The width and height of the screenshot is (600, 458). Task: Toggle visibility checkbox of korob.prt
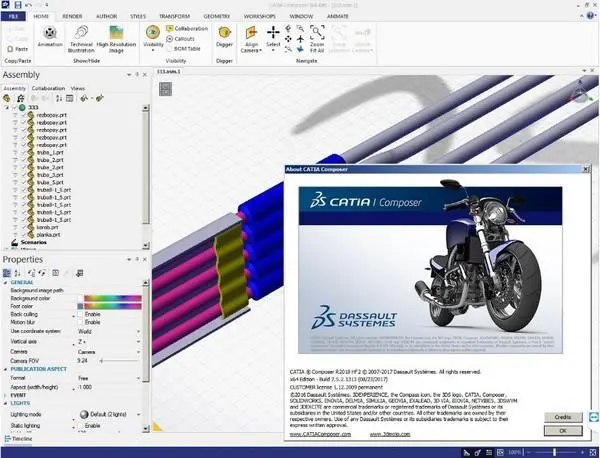24,227
